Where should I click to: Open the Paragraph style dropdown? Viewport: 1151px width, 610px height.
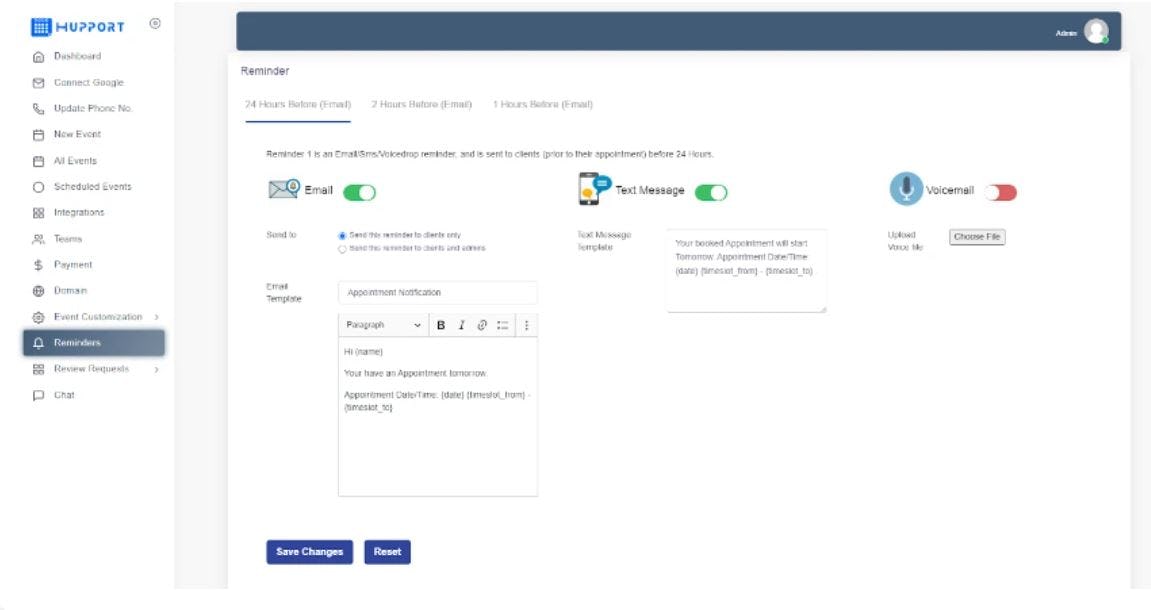point(379,325)
